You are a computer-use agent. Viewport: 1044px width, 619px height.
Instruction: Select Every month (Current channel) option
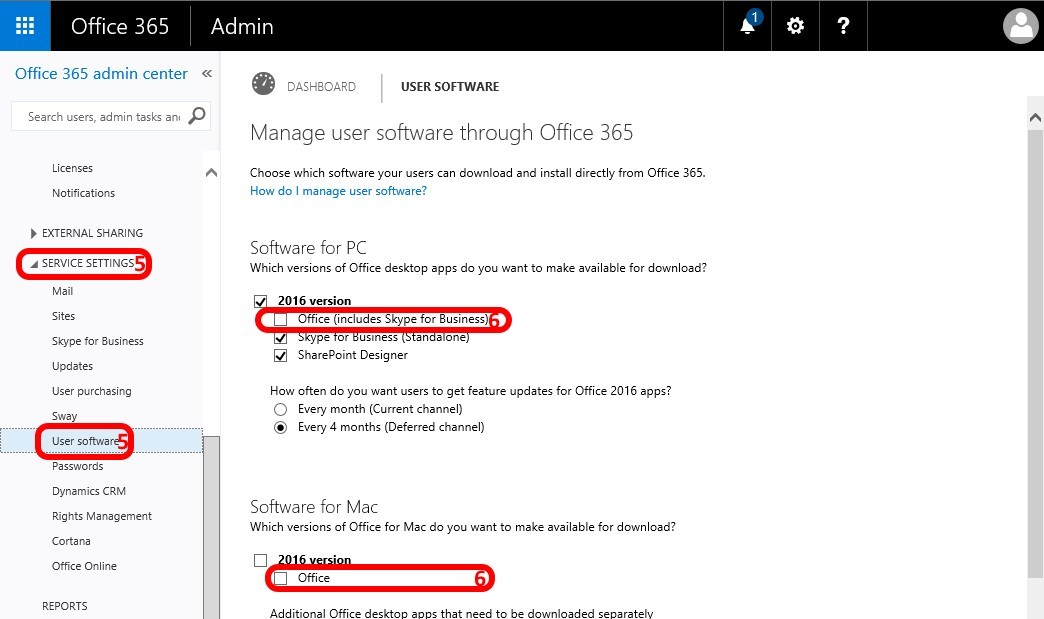tap(280, 409)
